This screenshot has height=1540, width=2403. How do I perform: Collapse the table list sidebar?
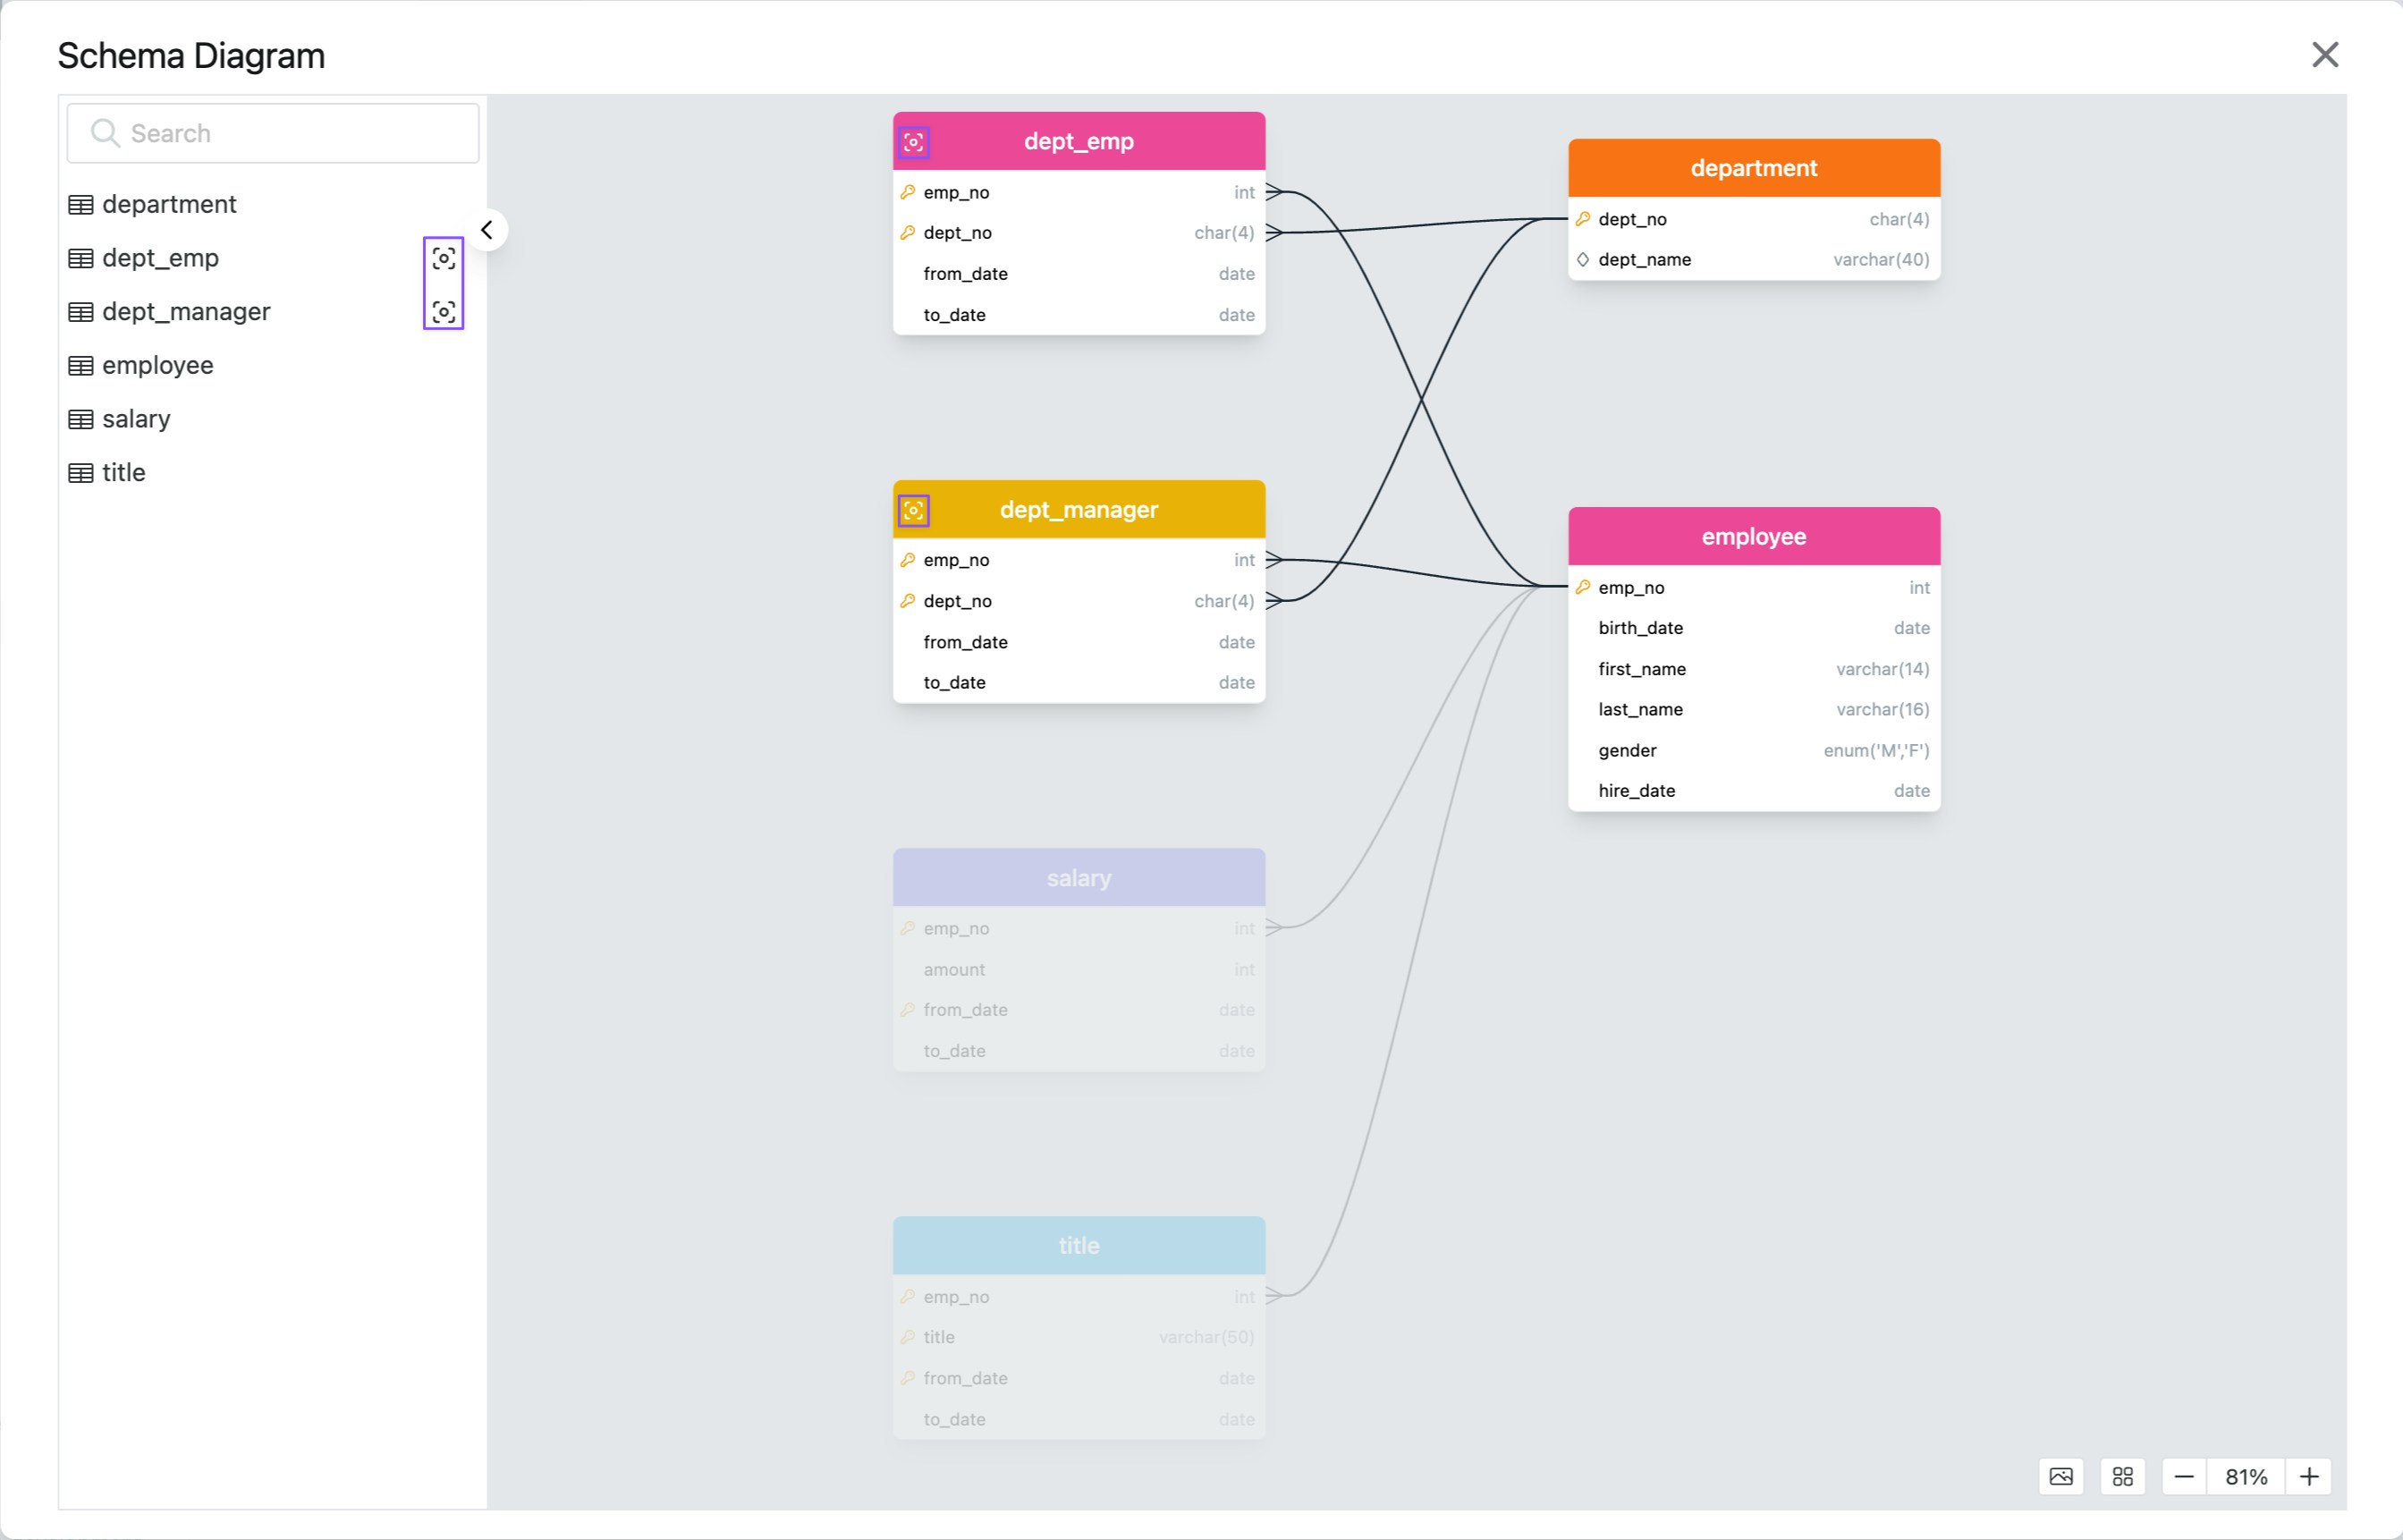pyautogui.click(x=487, y=230)
